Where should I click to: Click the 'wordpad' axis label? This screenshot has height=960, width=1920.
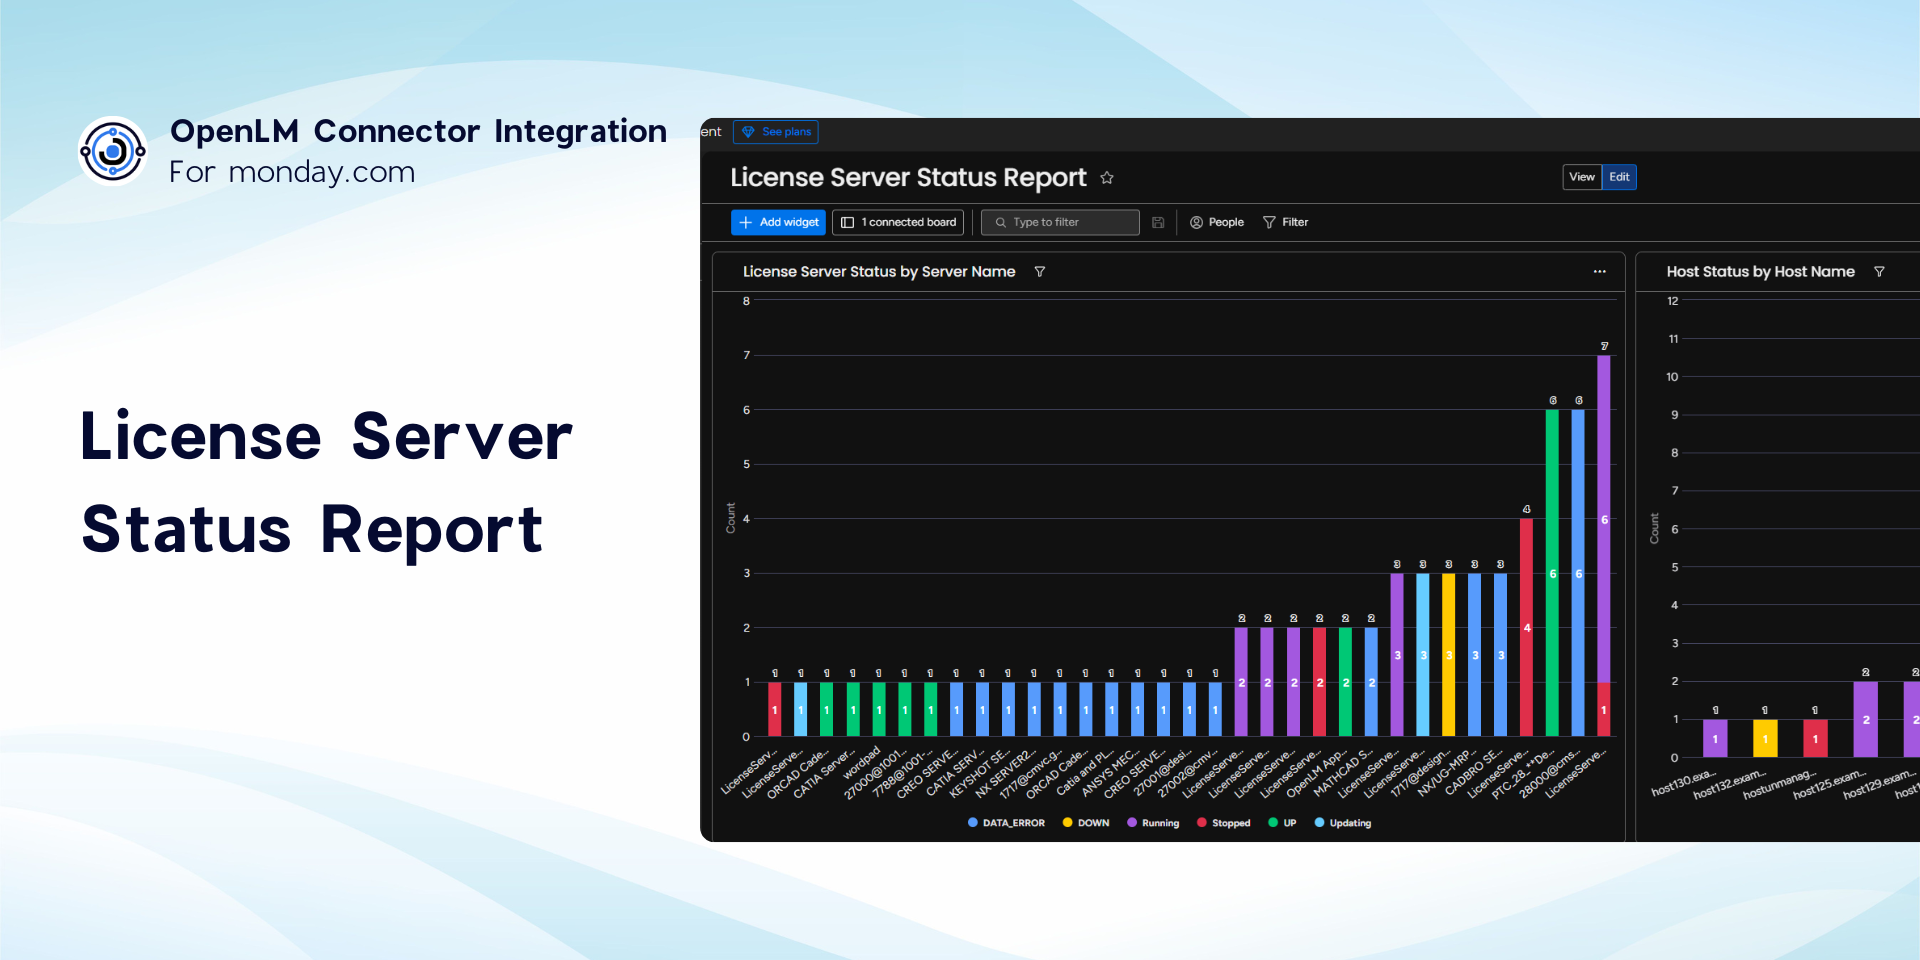pyautogui.click(x=863, y=762)
